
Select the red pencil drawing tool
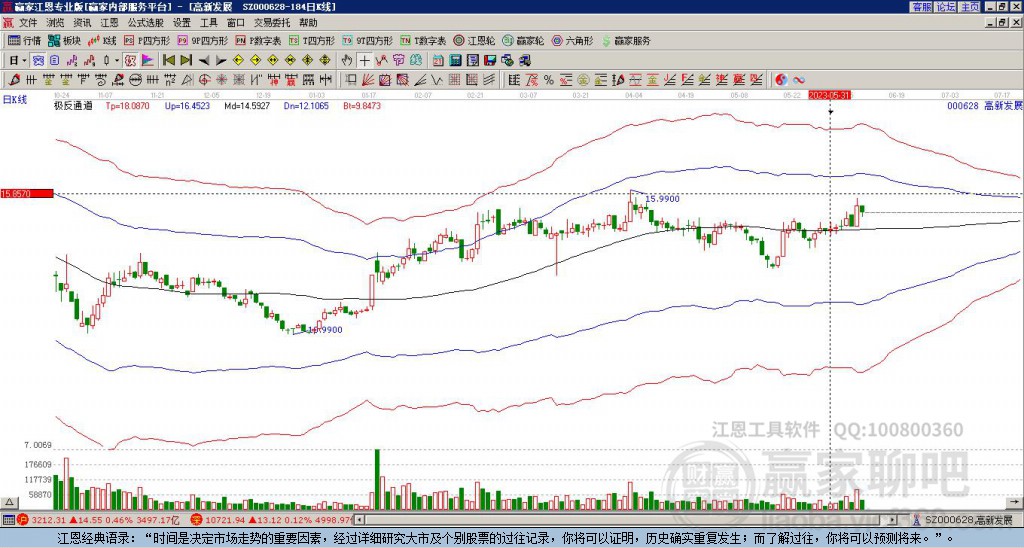point(14,80)
